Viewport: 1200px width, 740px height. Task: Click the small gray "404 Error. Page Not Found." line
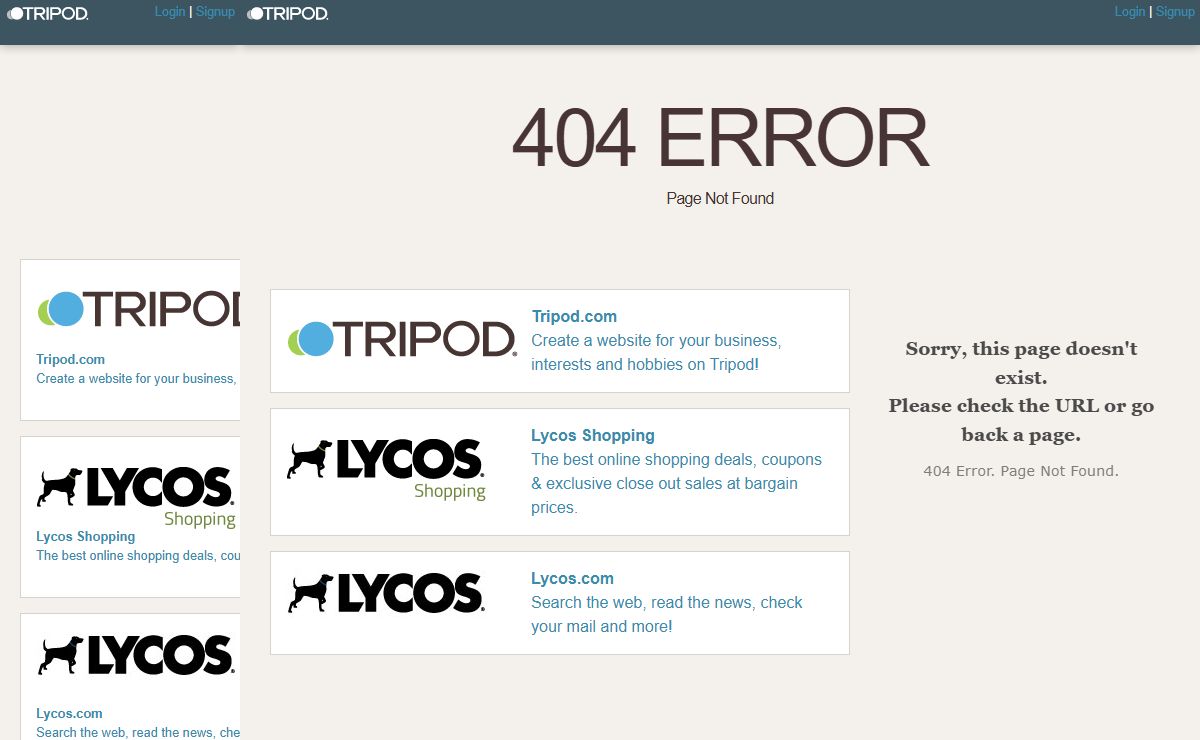coord(1021,470)
